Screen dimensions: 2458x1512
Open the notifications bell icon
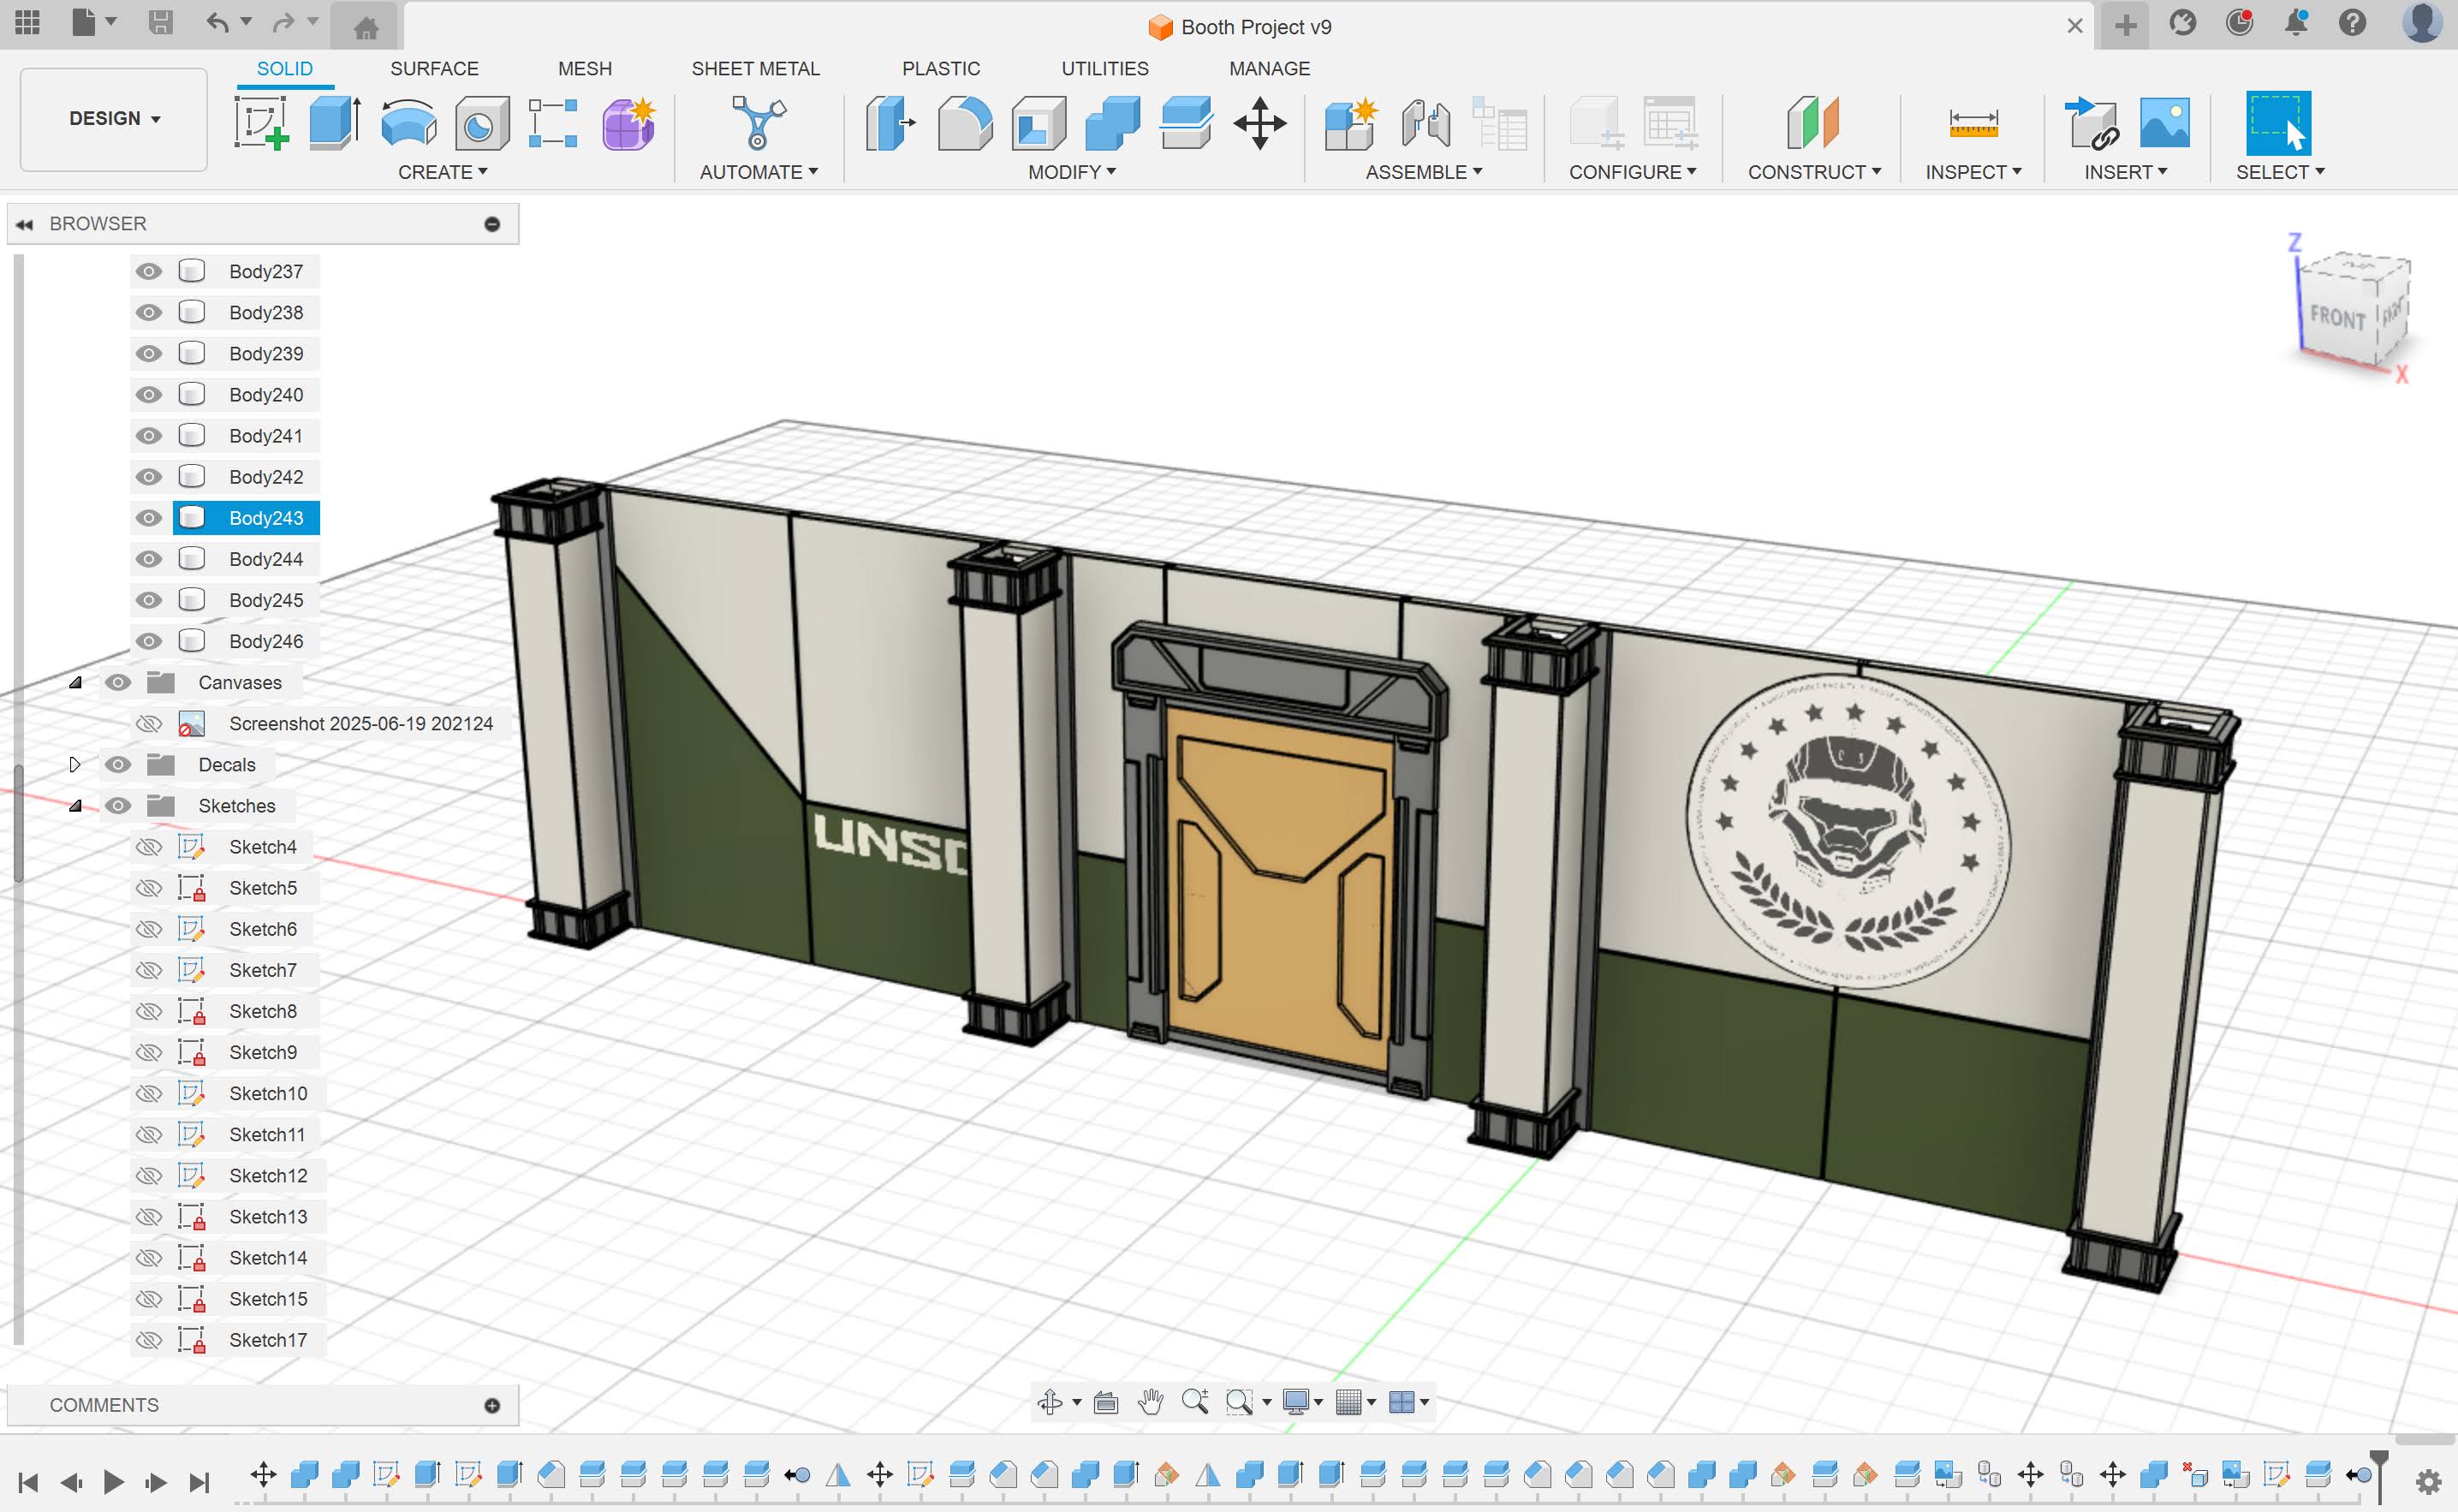pyautogui.click(x=2296, y=22)
